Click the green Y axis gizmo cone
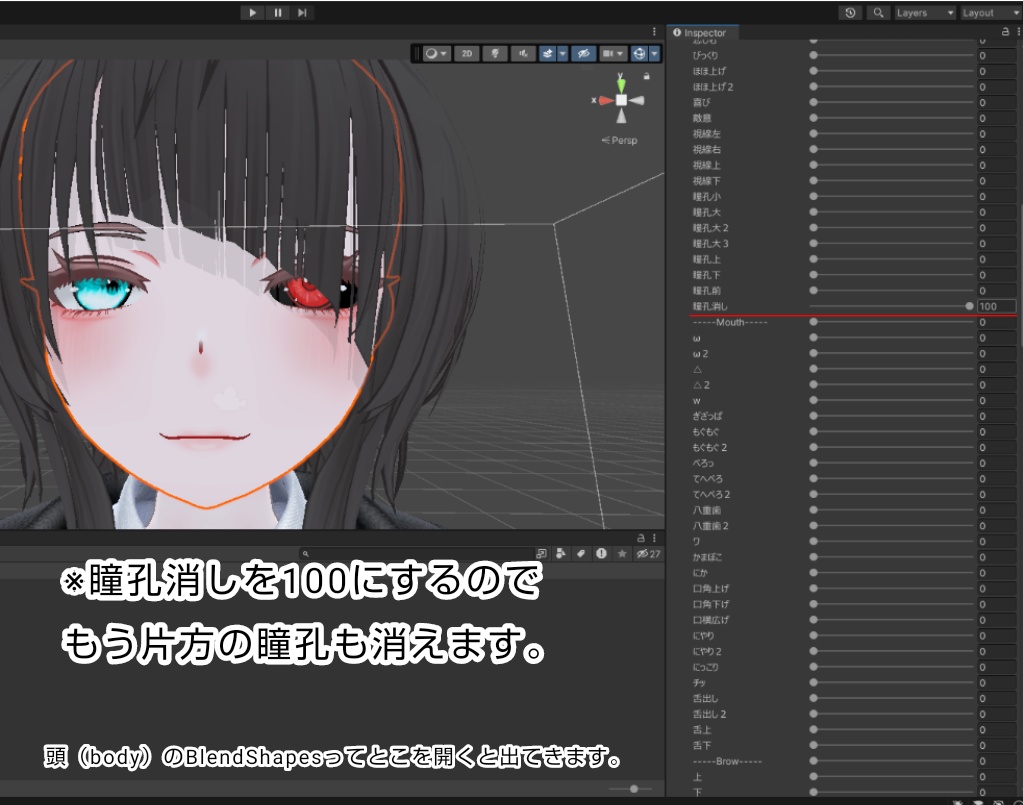Screen dimensions: 1023x805 [621, 84]
